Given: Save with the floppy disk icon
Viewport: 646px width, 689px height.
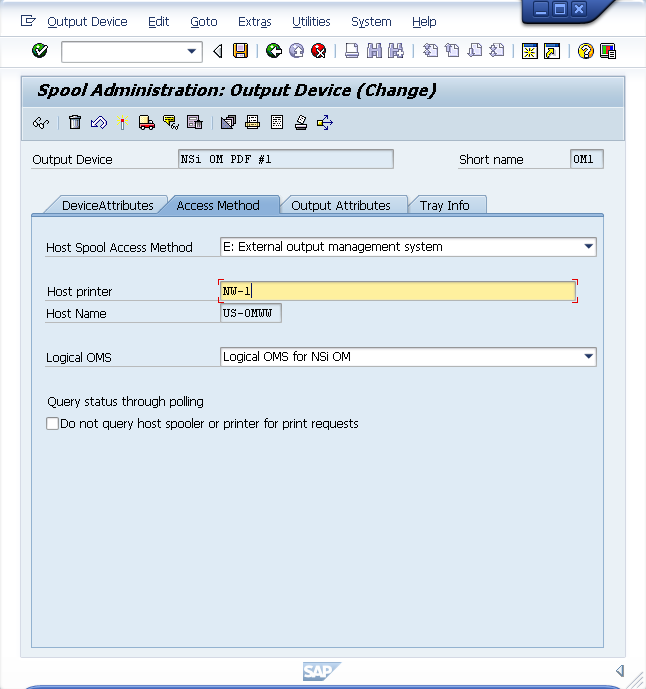Looking at the screenshot, I should tap(240, 51).
